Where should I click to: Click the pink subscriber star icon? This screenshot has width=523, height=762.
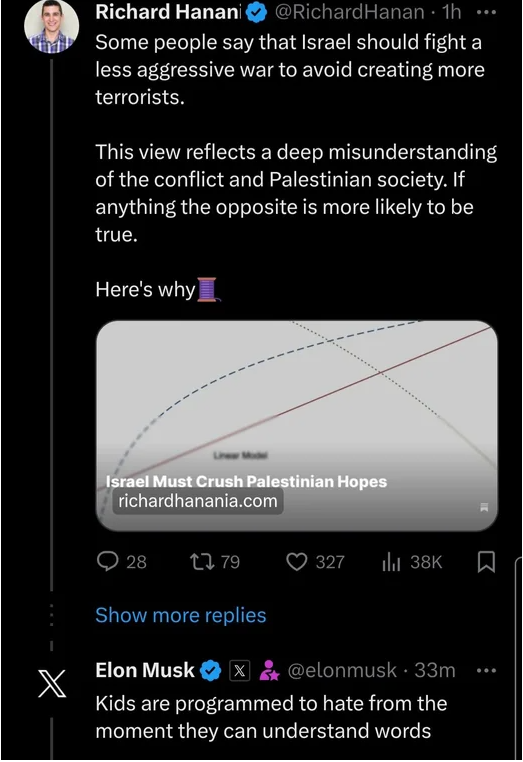[269, 671]
